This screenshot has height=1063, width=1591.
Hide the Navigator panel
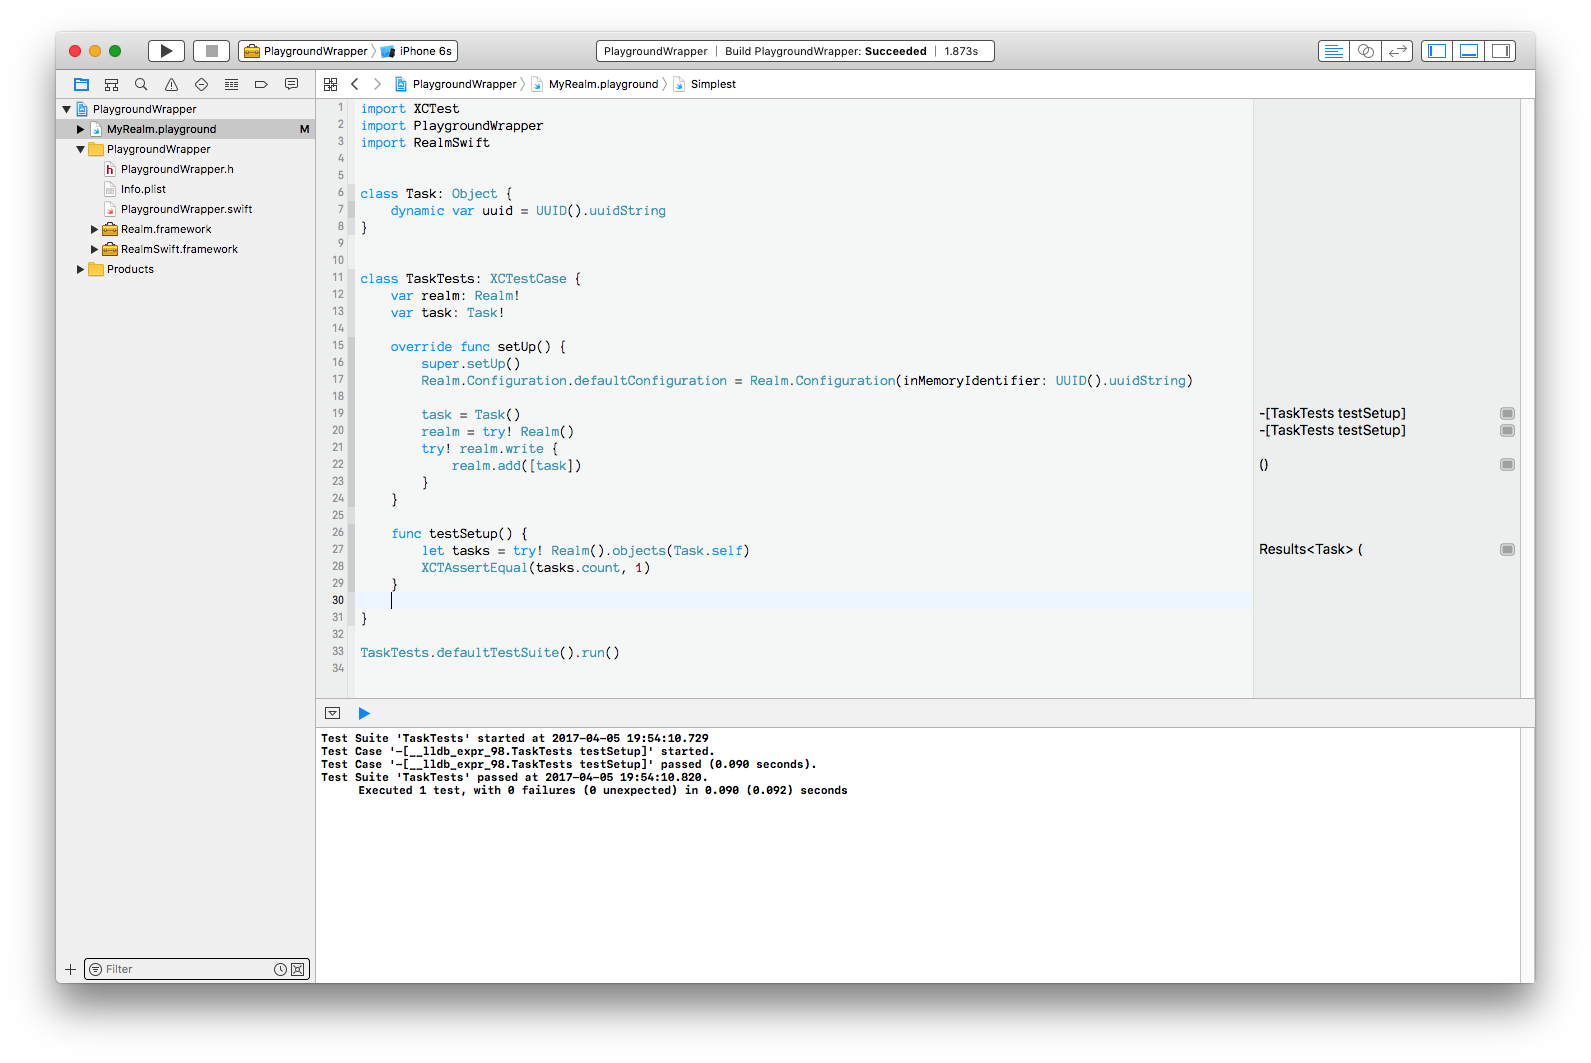tap(1437, 51)
